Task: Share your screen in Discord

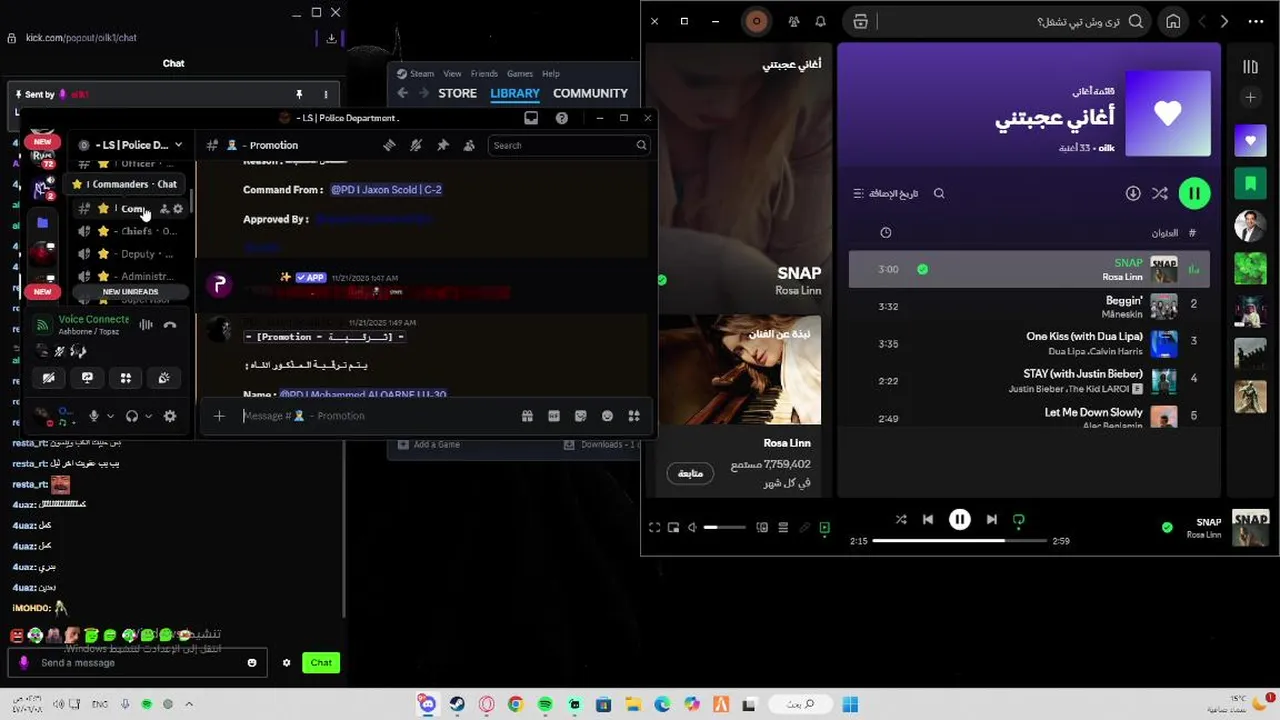Action: [87, 378]
